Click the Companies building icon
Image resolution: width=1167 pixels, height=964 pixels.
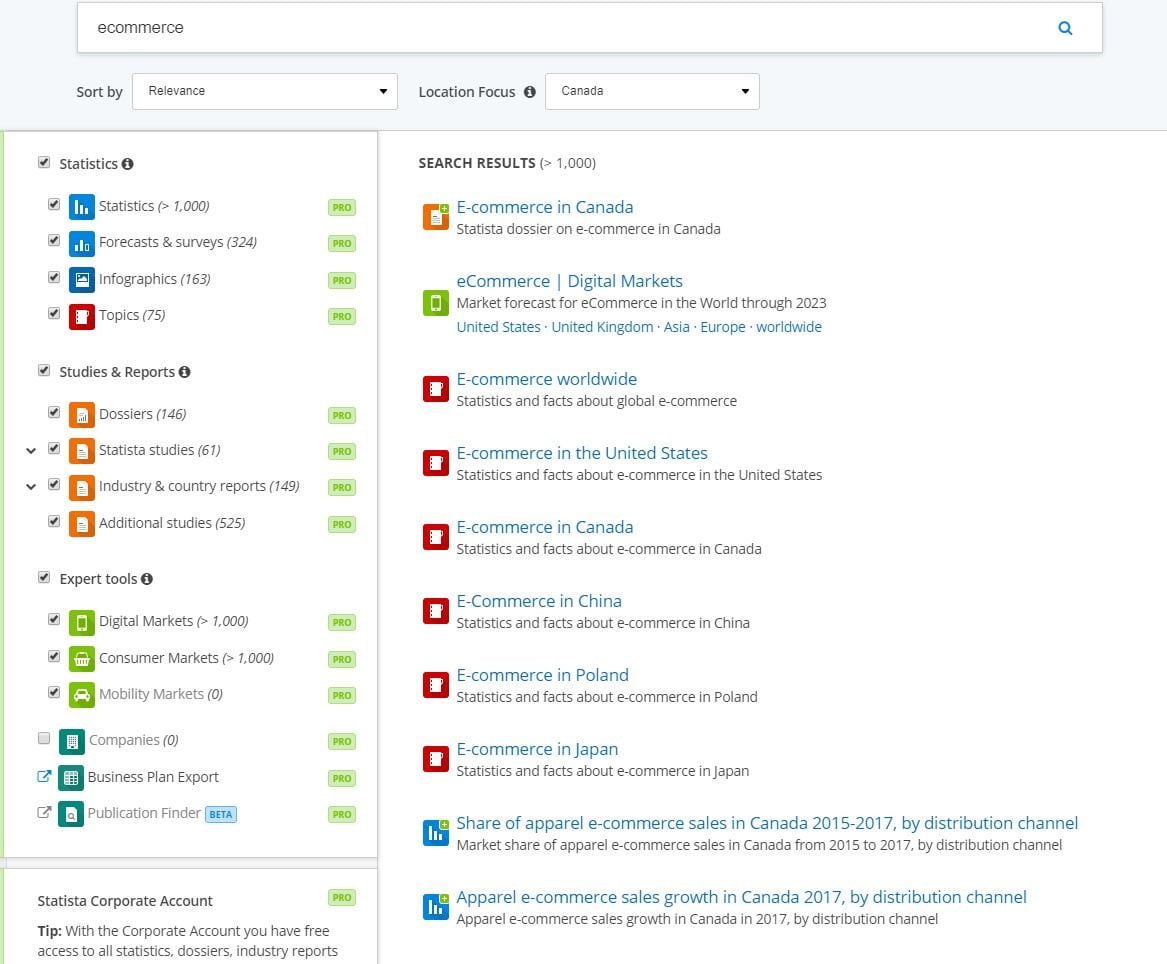point(71,741)
